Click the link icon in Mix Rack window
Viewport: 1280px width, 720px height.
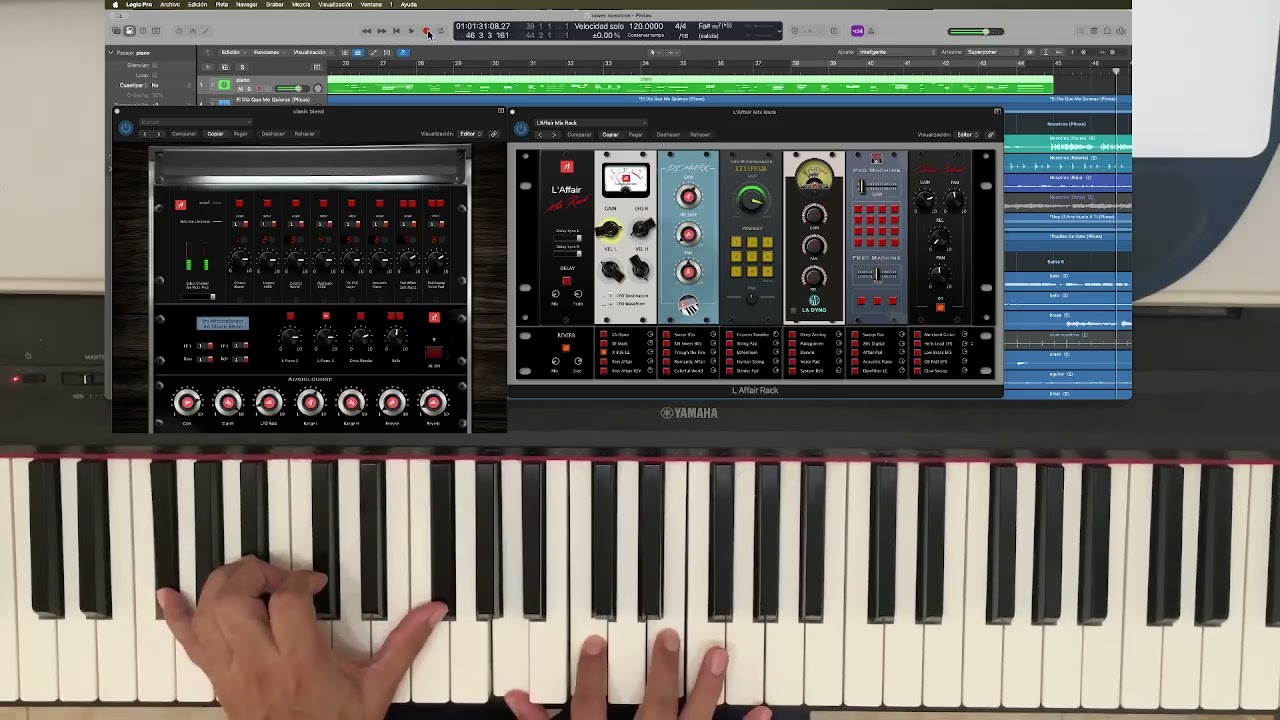[x=991, y=134]
